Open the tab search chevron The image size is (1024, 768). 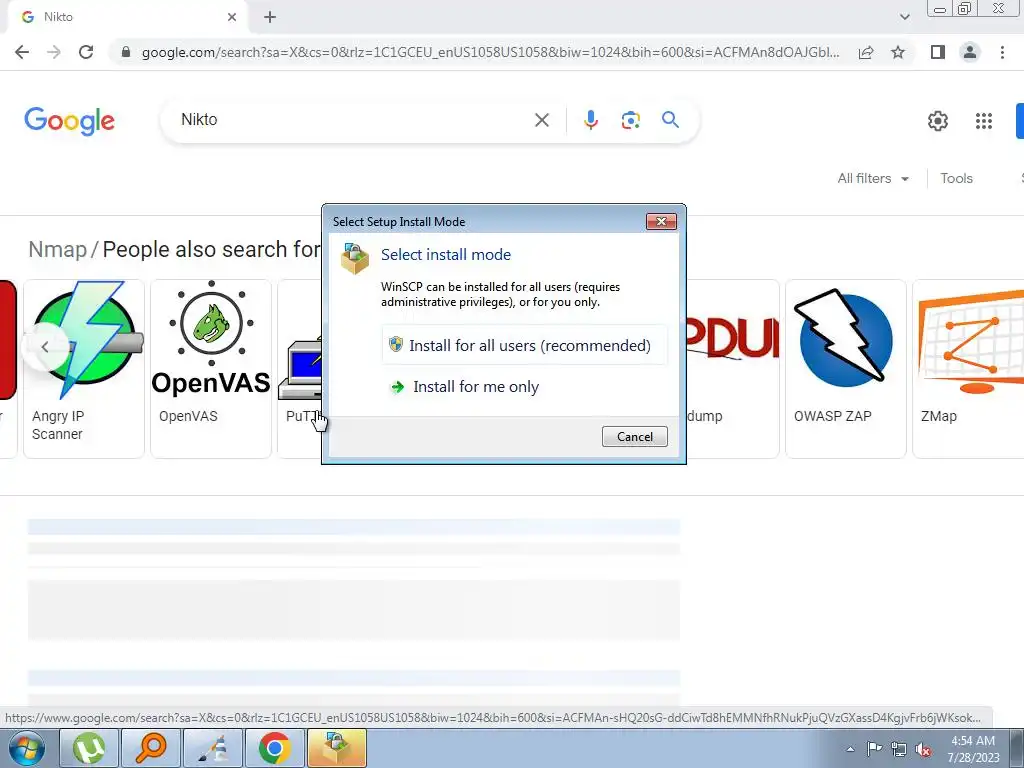tap(904, 17)
